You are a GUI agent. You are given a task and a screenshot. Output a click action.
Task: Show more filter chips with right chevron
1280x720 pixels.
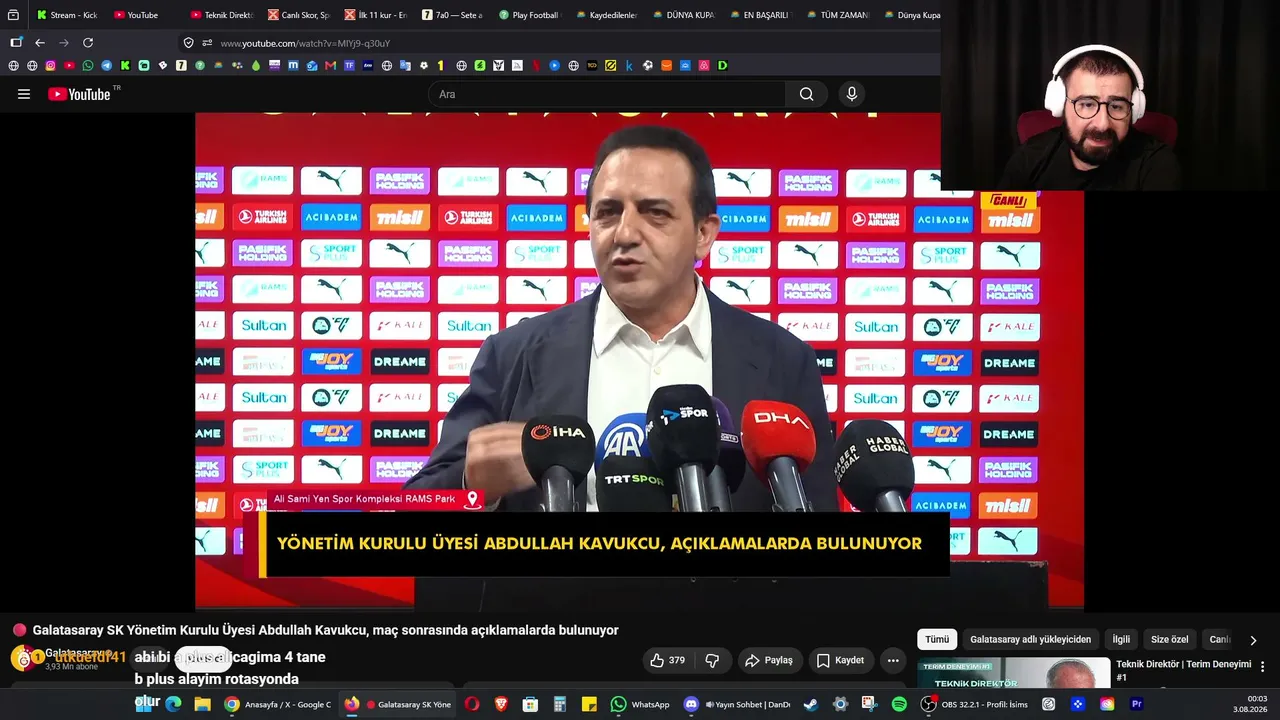(x=1253, y=640)
